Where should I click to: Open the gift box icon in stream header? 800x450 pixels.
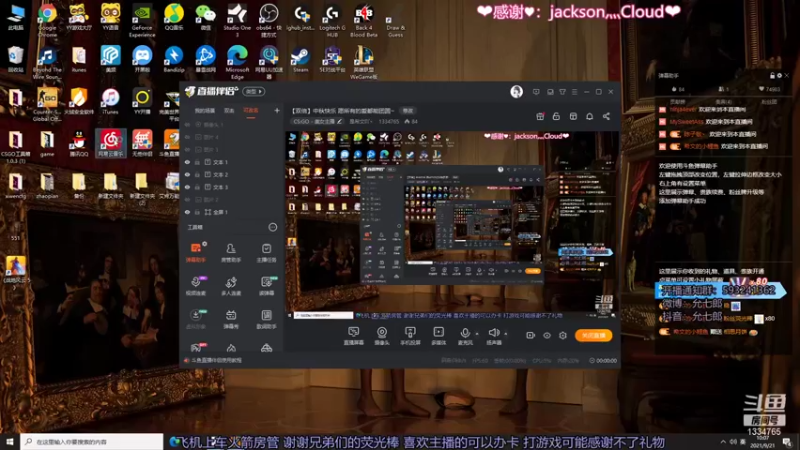[x=540, y=116]
